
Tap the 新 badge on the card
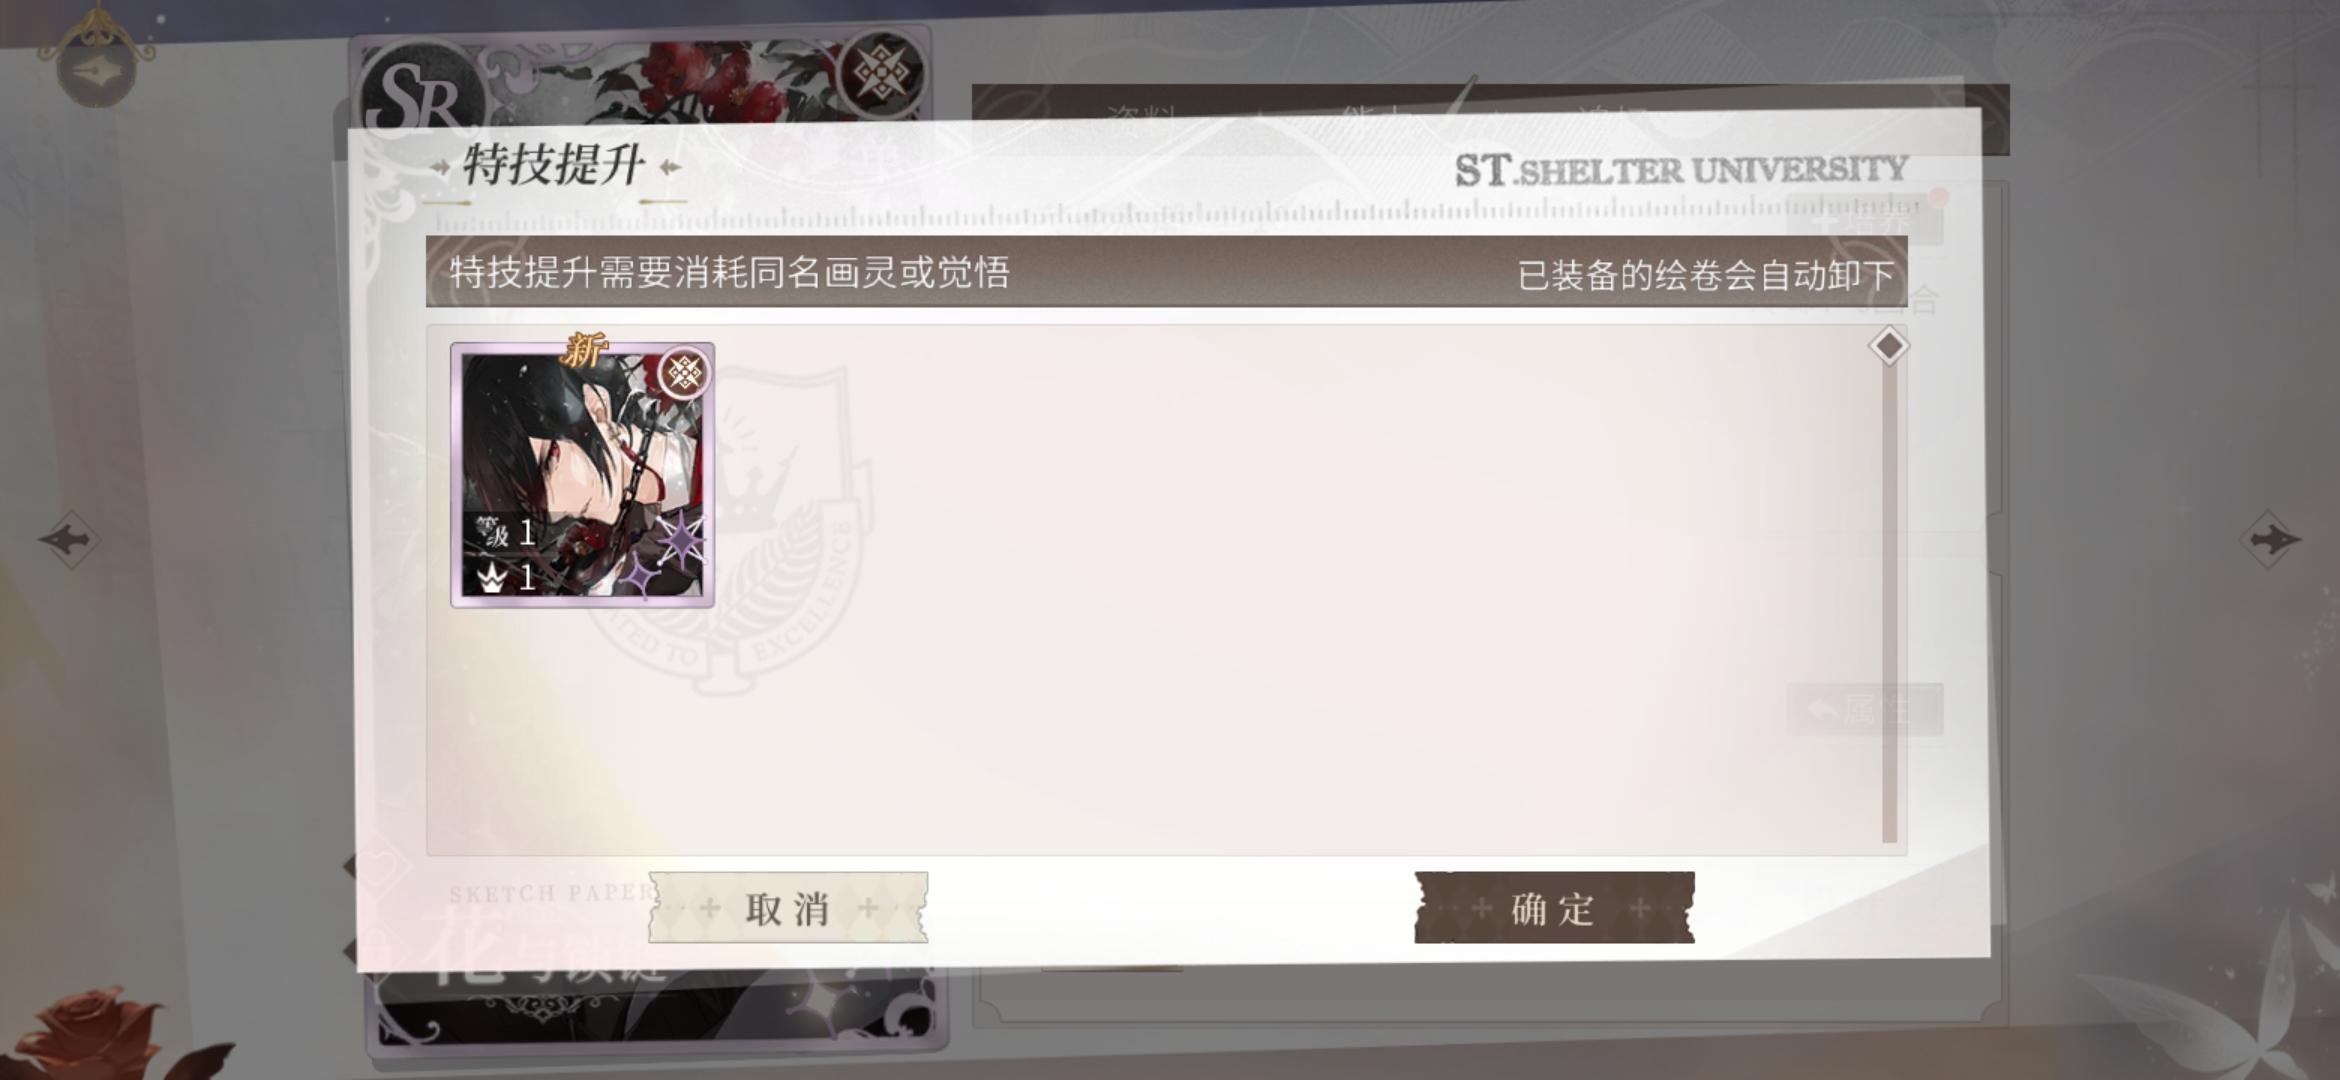click(x=584, y=350)
